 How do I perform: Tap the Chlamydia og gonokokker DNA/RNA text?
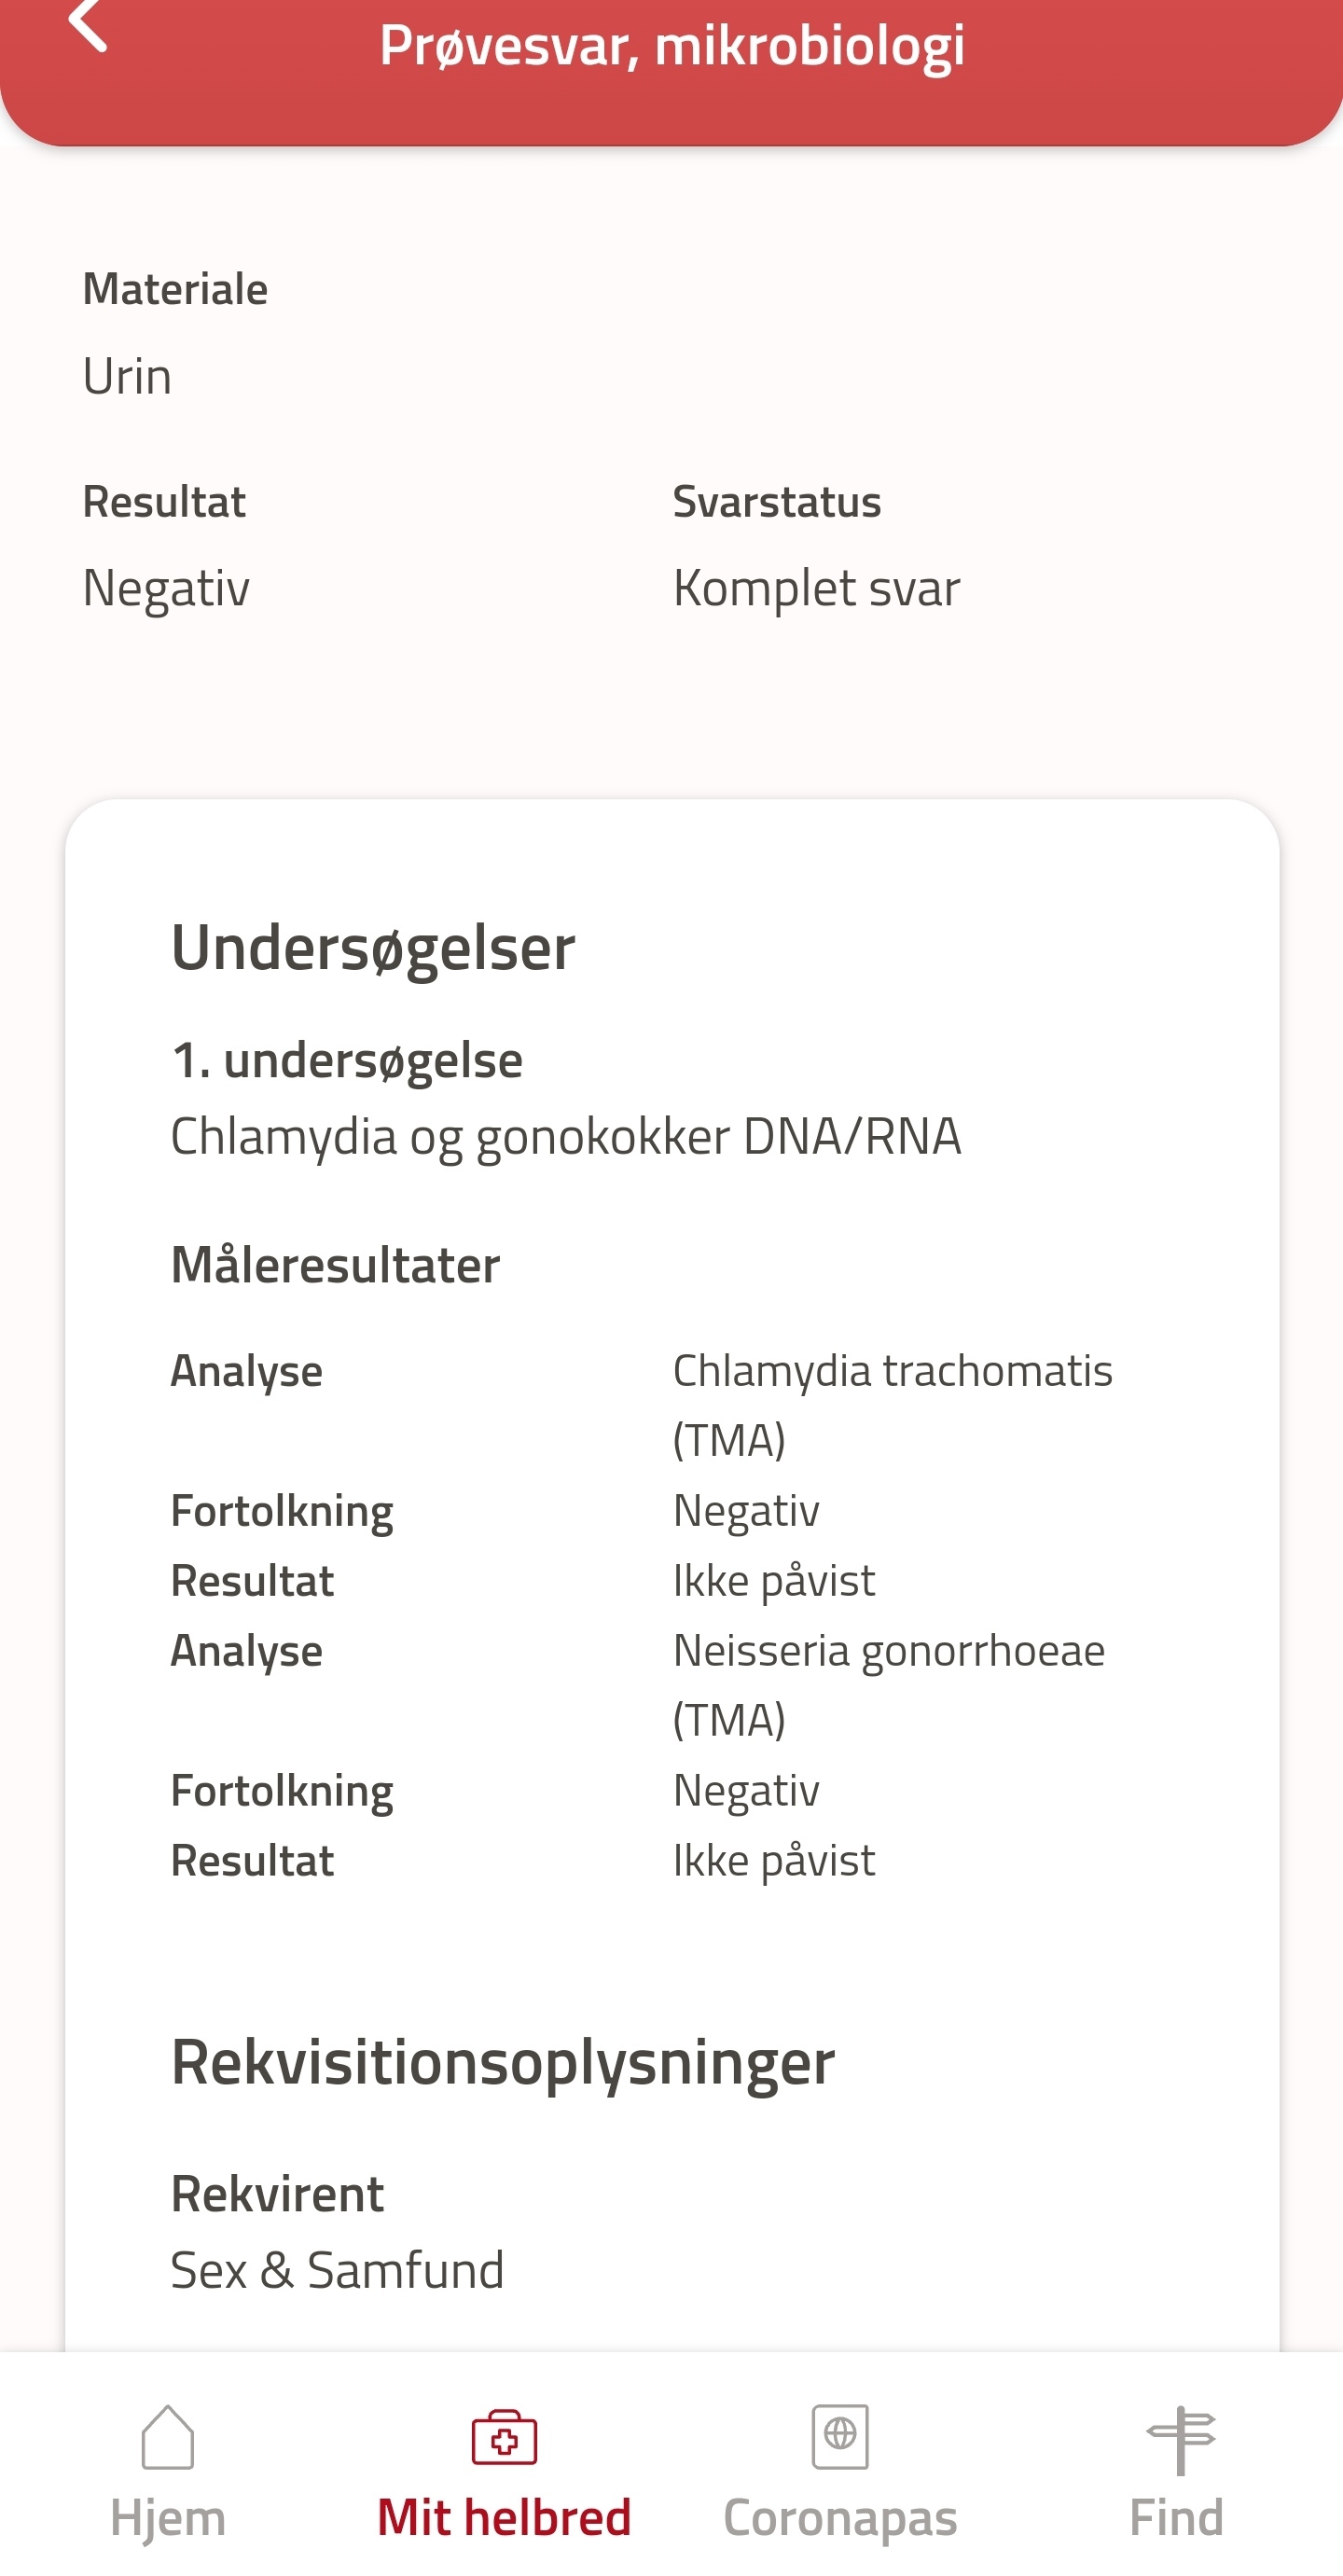pyautogui.click(x=566, y=1137)
